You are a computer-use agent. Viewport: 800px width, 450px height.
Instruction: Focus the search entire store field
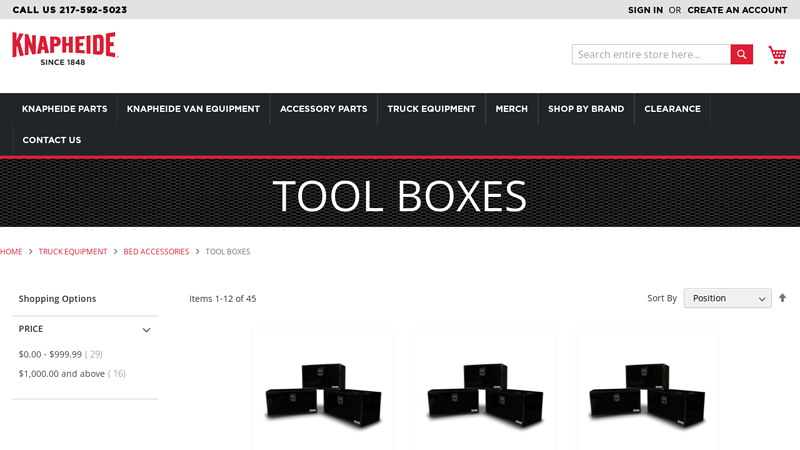pos(651,55)
